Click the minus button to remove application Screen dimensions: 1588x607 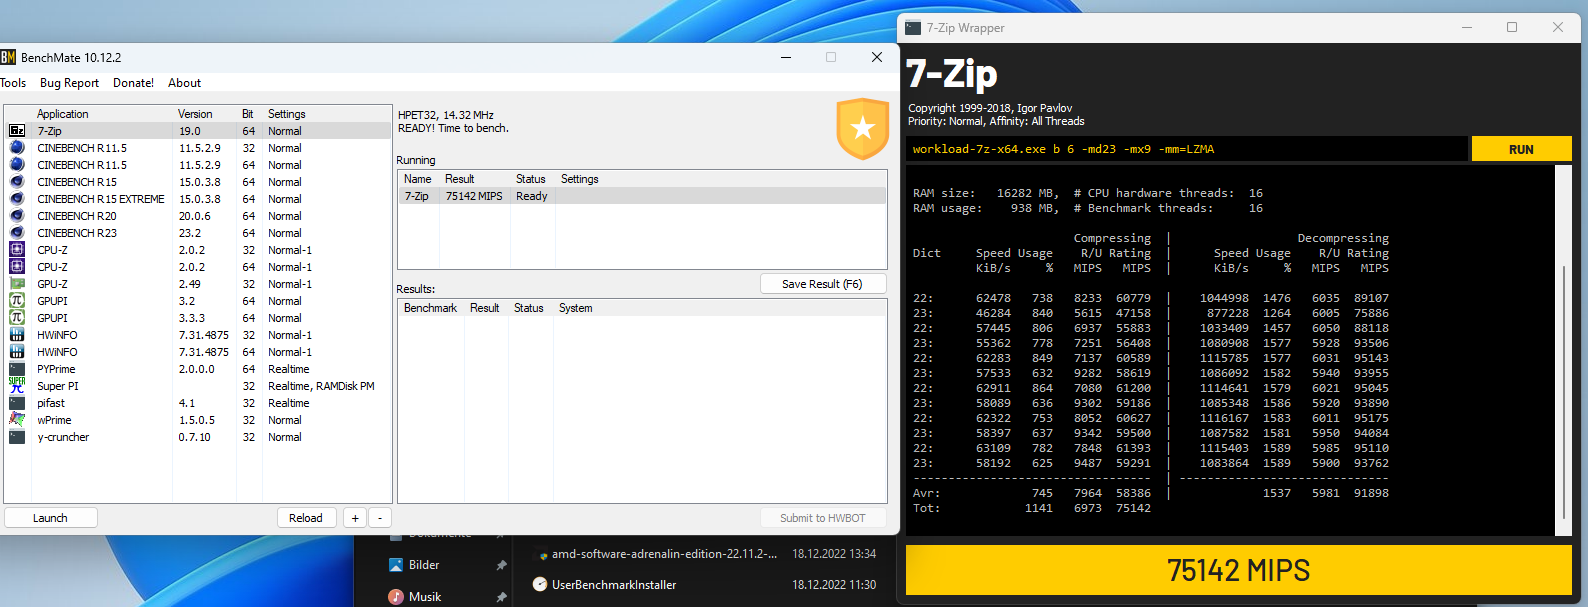click(x=380, y=518)
